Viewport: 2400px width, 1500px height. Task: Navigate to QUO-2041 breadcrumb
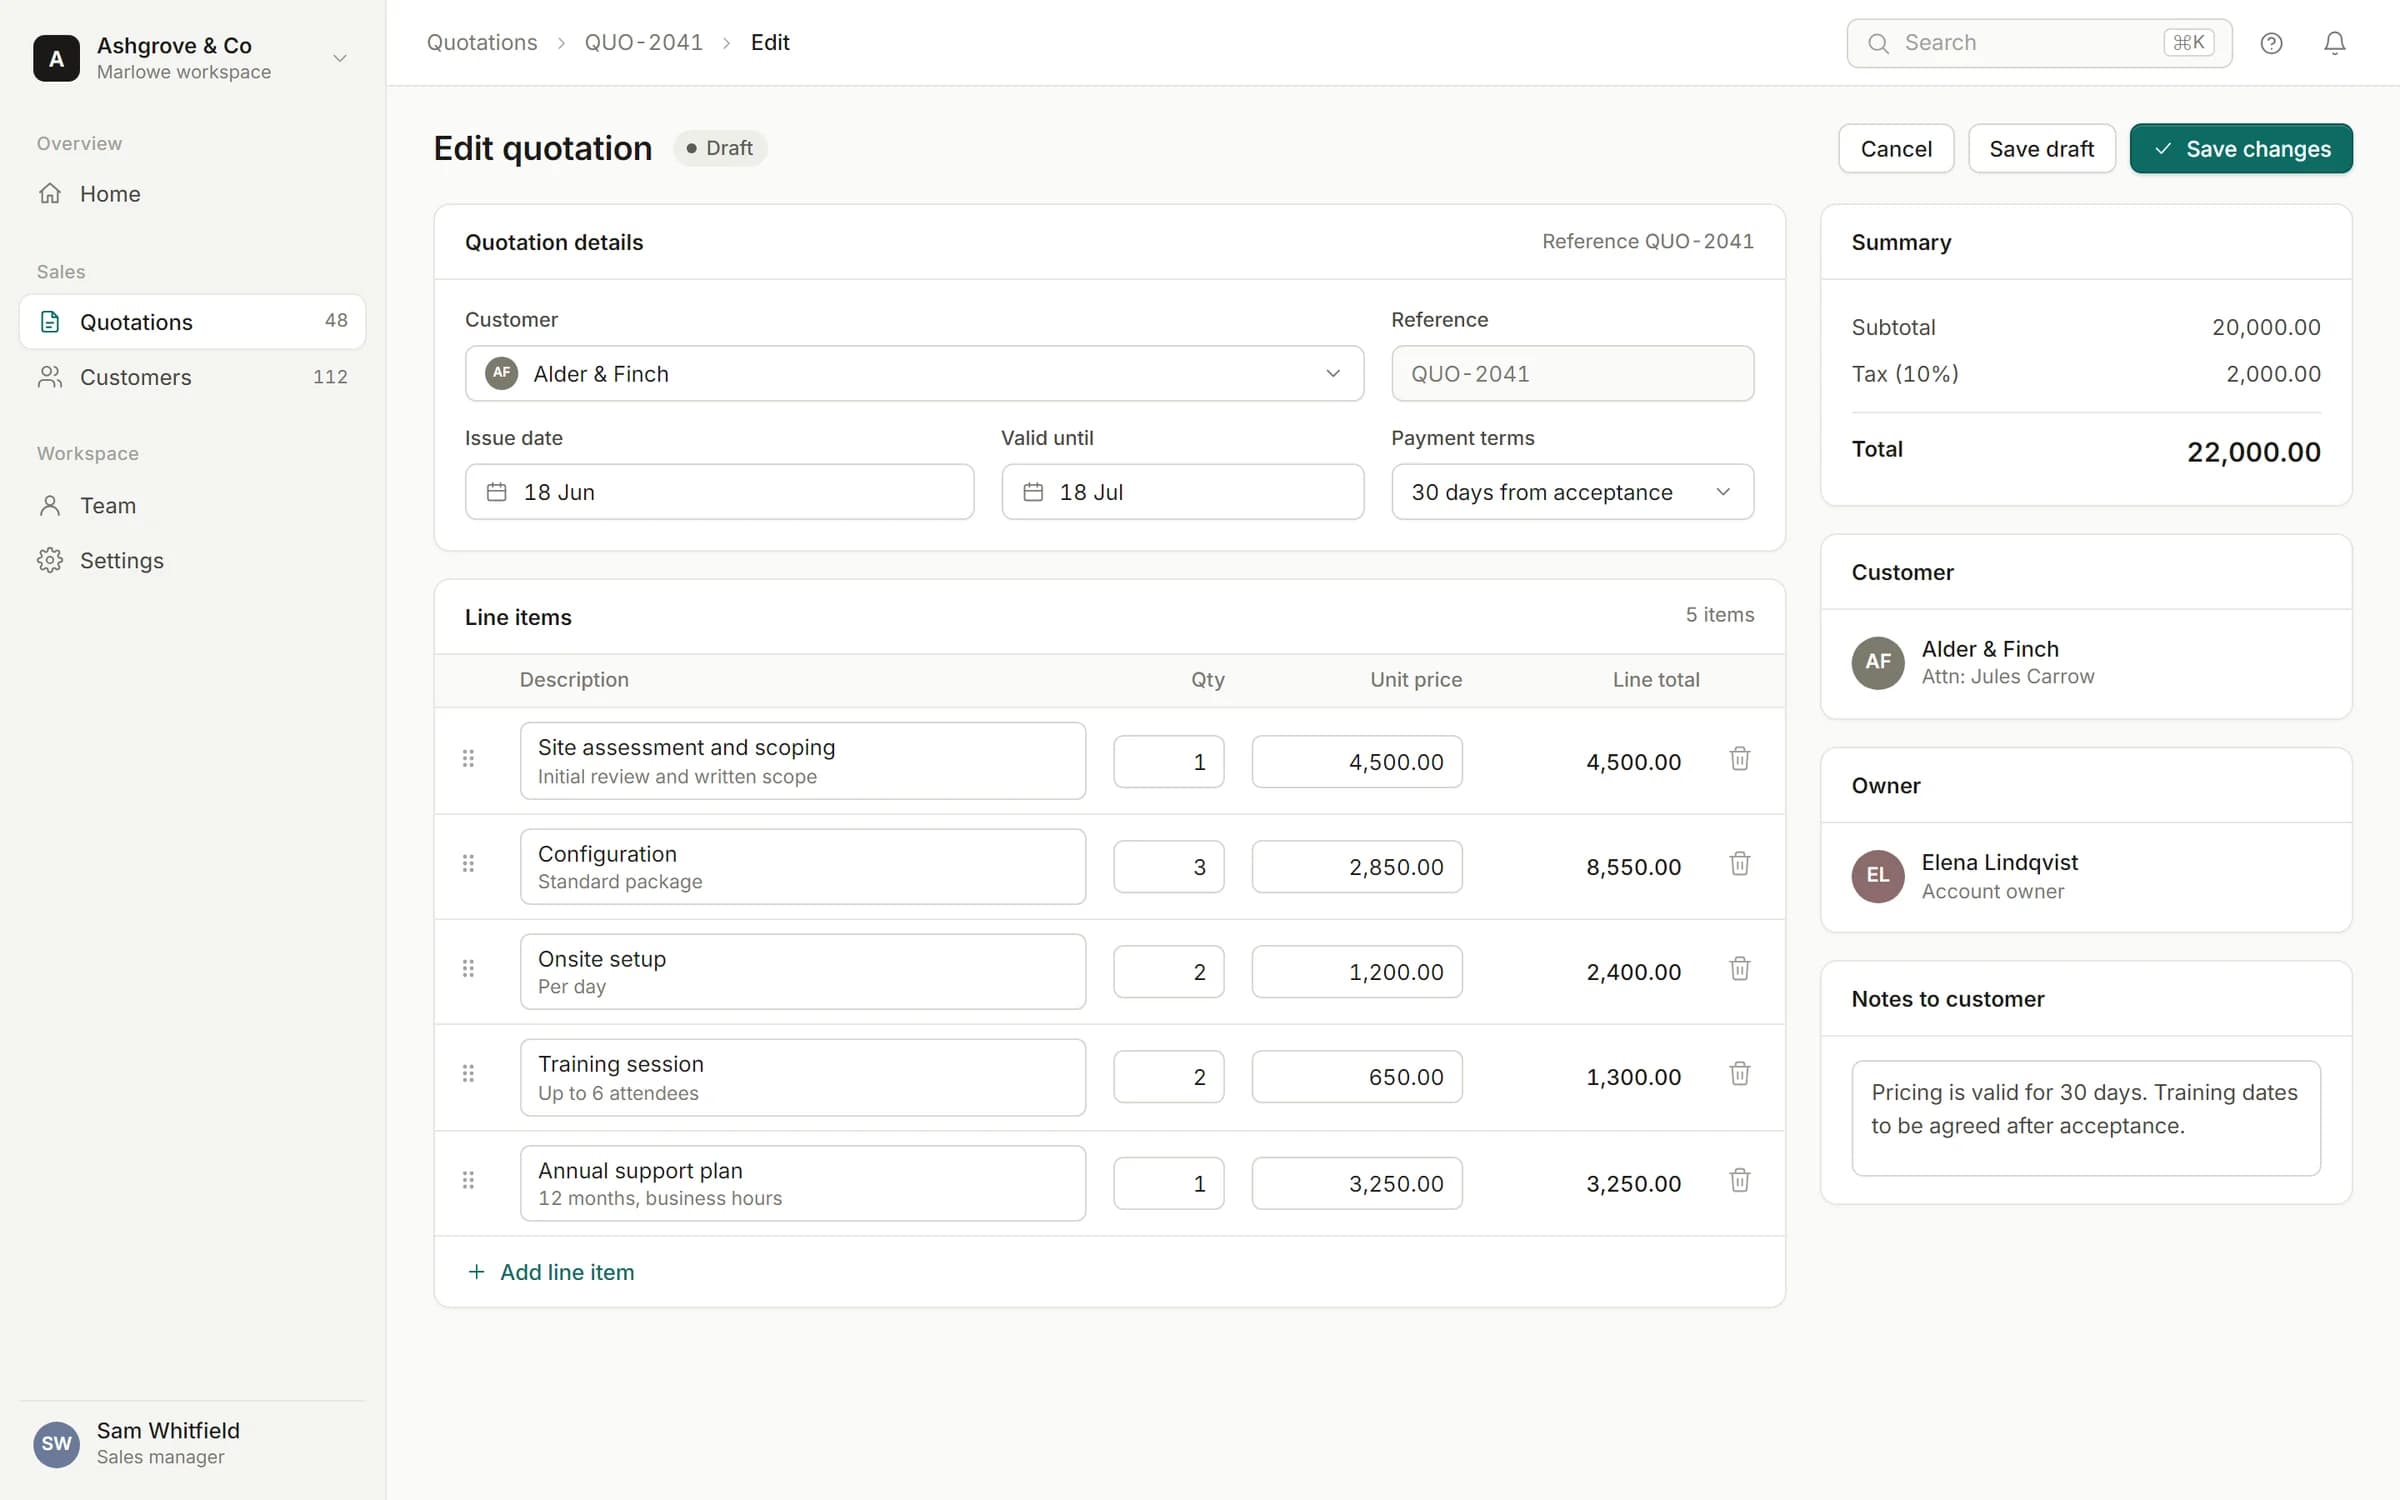[x=643, y=43]
